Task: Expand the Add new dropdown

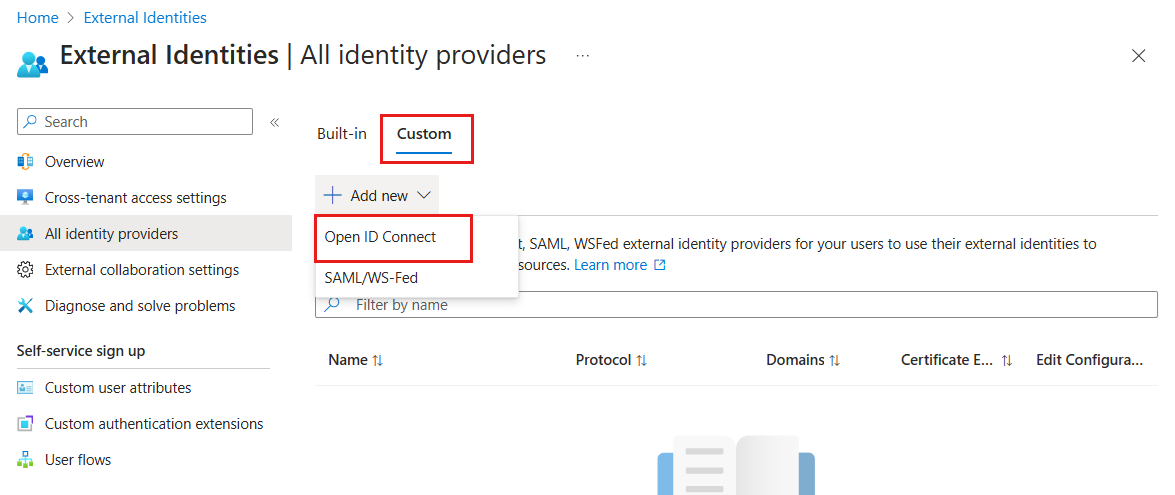Action: coord(377,195)
